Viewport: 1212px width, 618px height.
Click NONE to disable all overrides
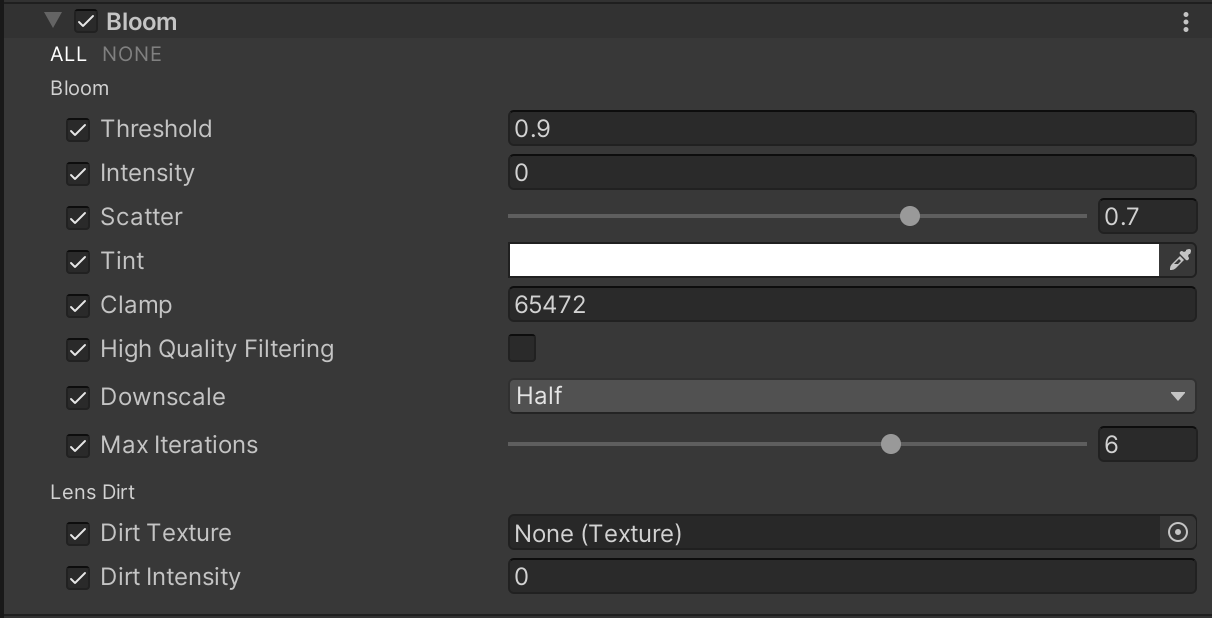[132, 54]
